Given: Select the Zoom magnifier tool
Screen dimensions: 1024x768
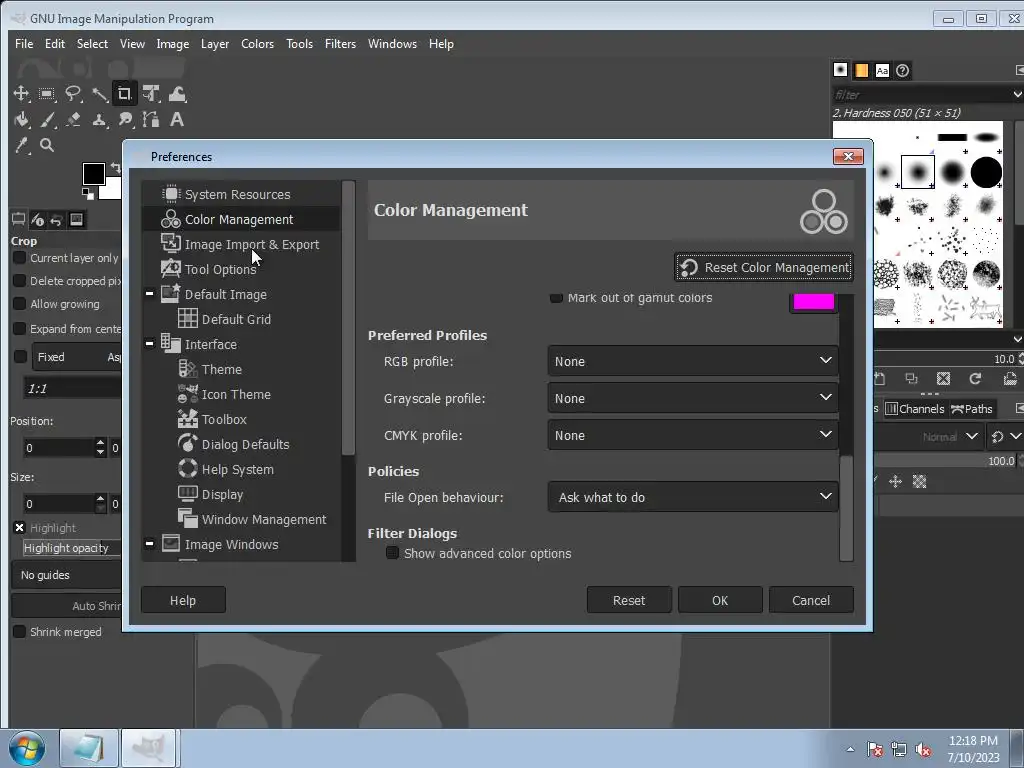Looking at the screenshot, I should (x=46, y=145).
